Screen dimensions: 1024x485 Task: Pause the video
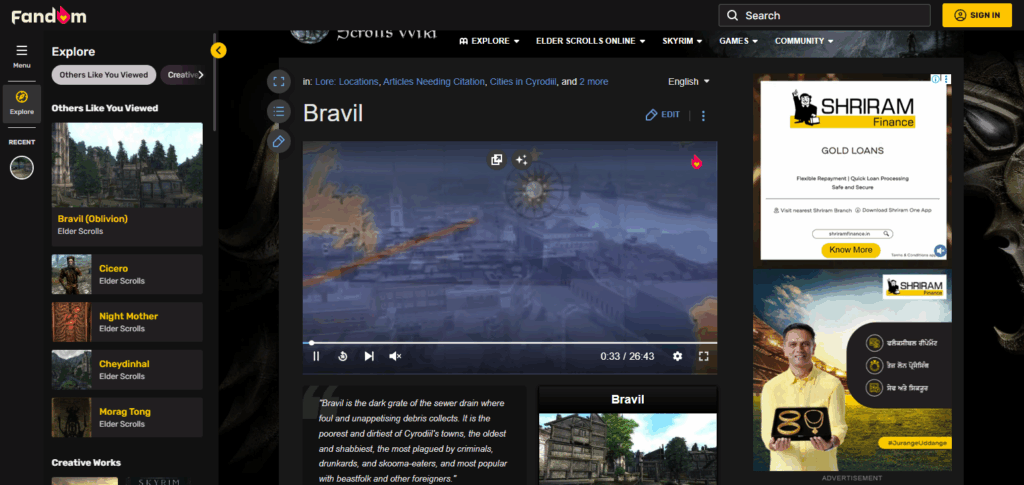(x=316, y=356)
